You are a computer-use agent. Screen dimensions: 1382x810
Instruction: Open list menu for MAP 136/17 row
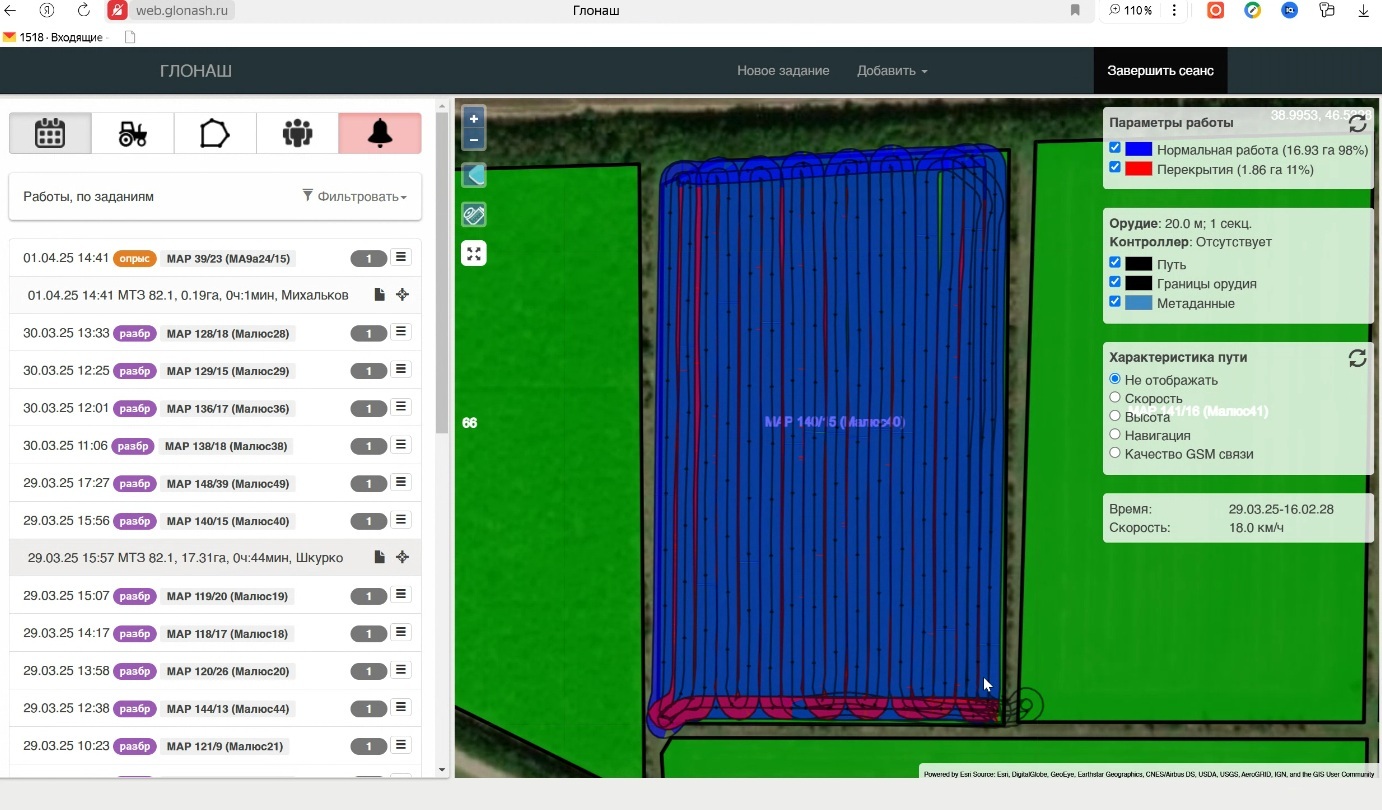pos(401,407)
